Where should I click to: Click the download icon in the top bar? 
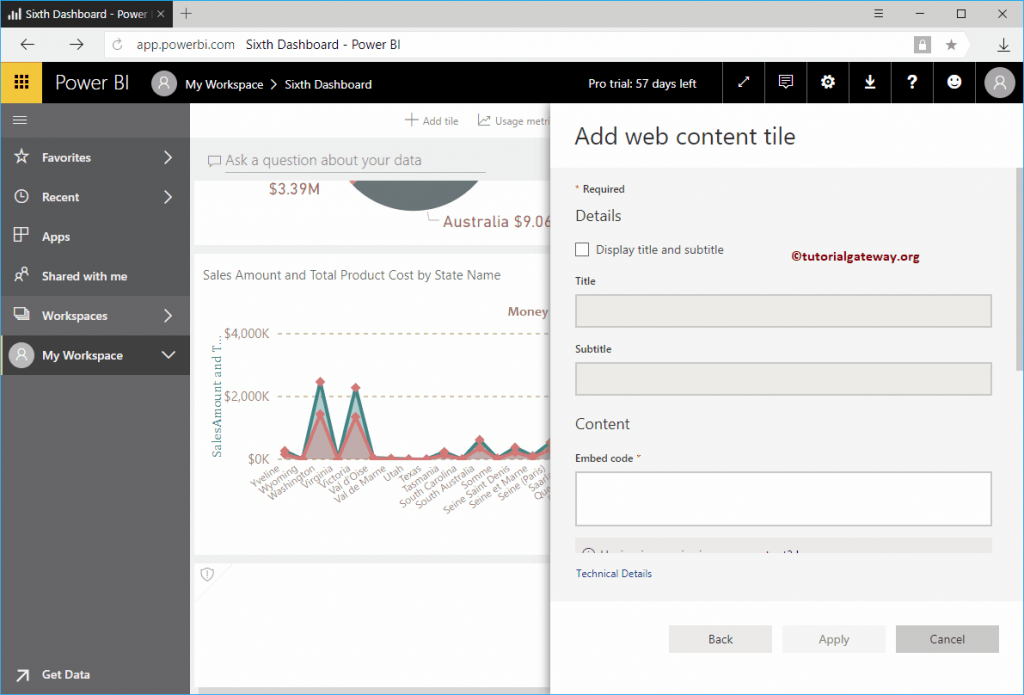[869, 82]
